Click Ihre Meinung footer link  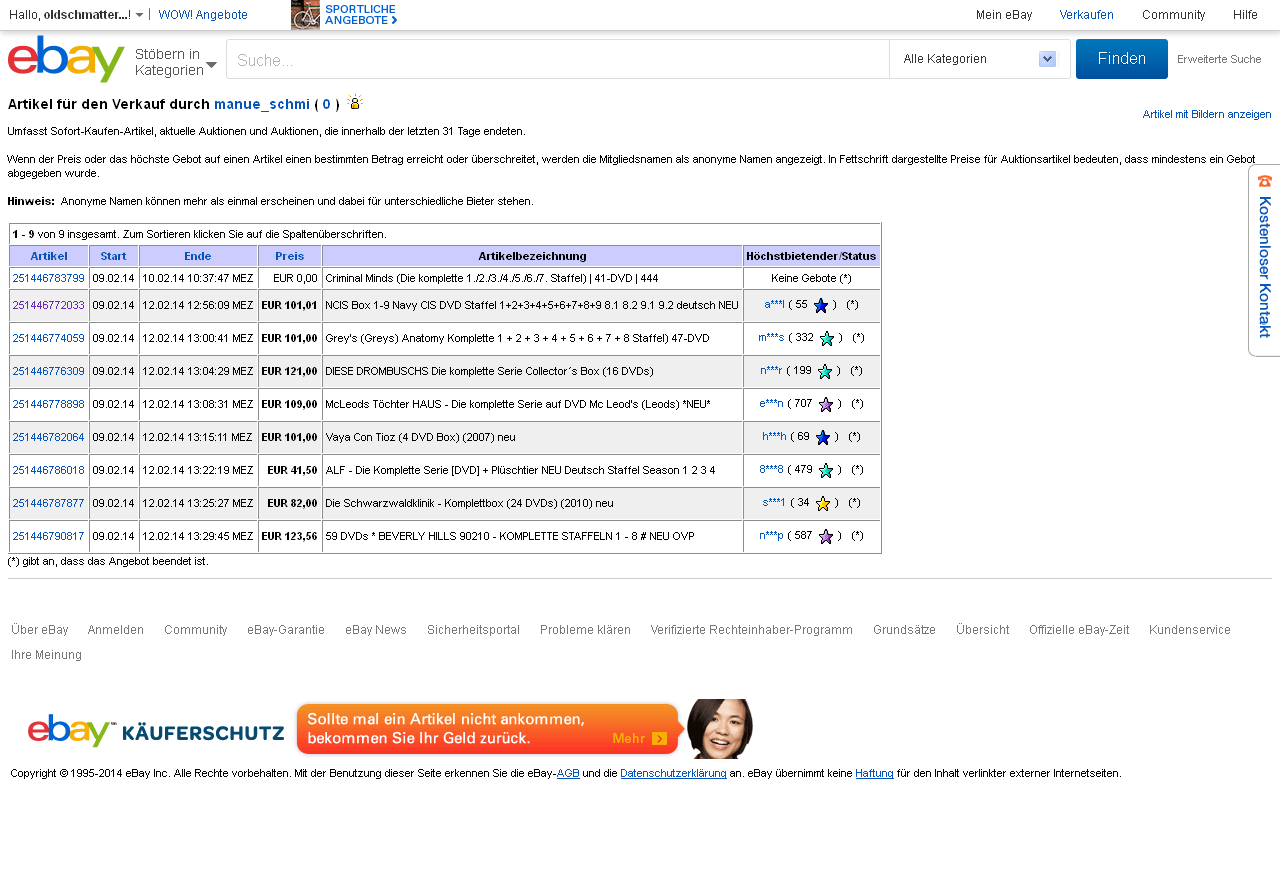(46, 655)
